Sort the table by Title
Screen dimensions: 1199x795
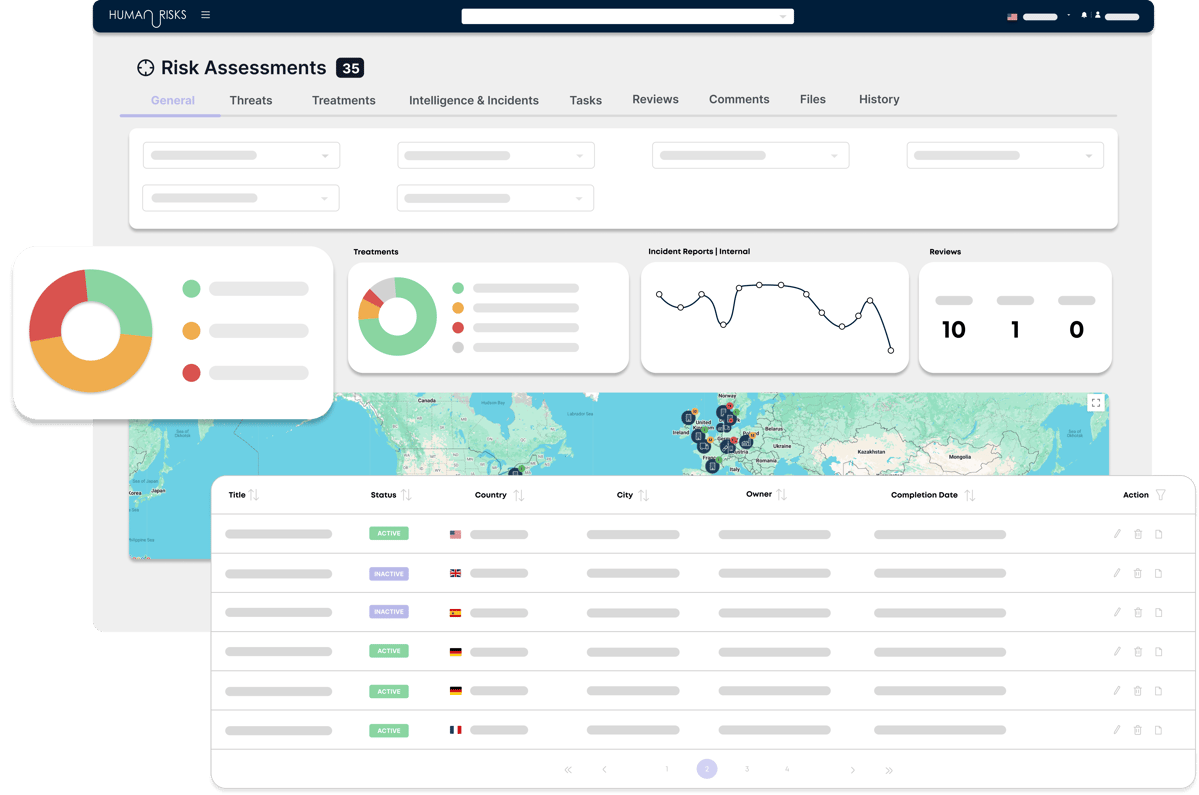pyautogui.click(x=254, y=495)
